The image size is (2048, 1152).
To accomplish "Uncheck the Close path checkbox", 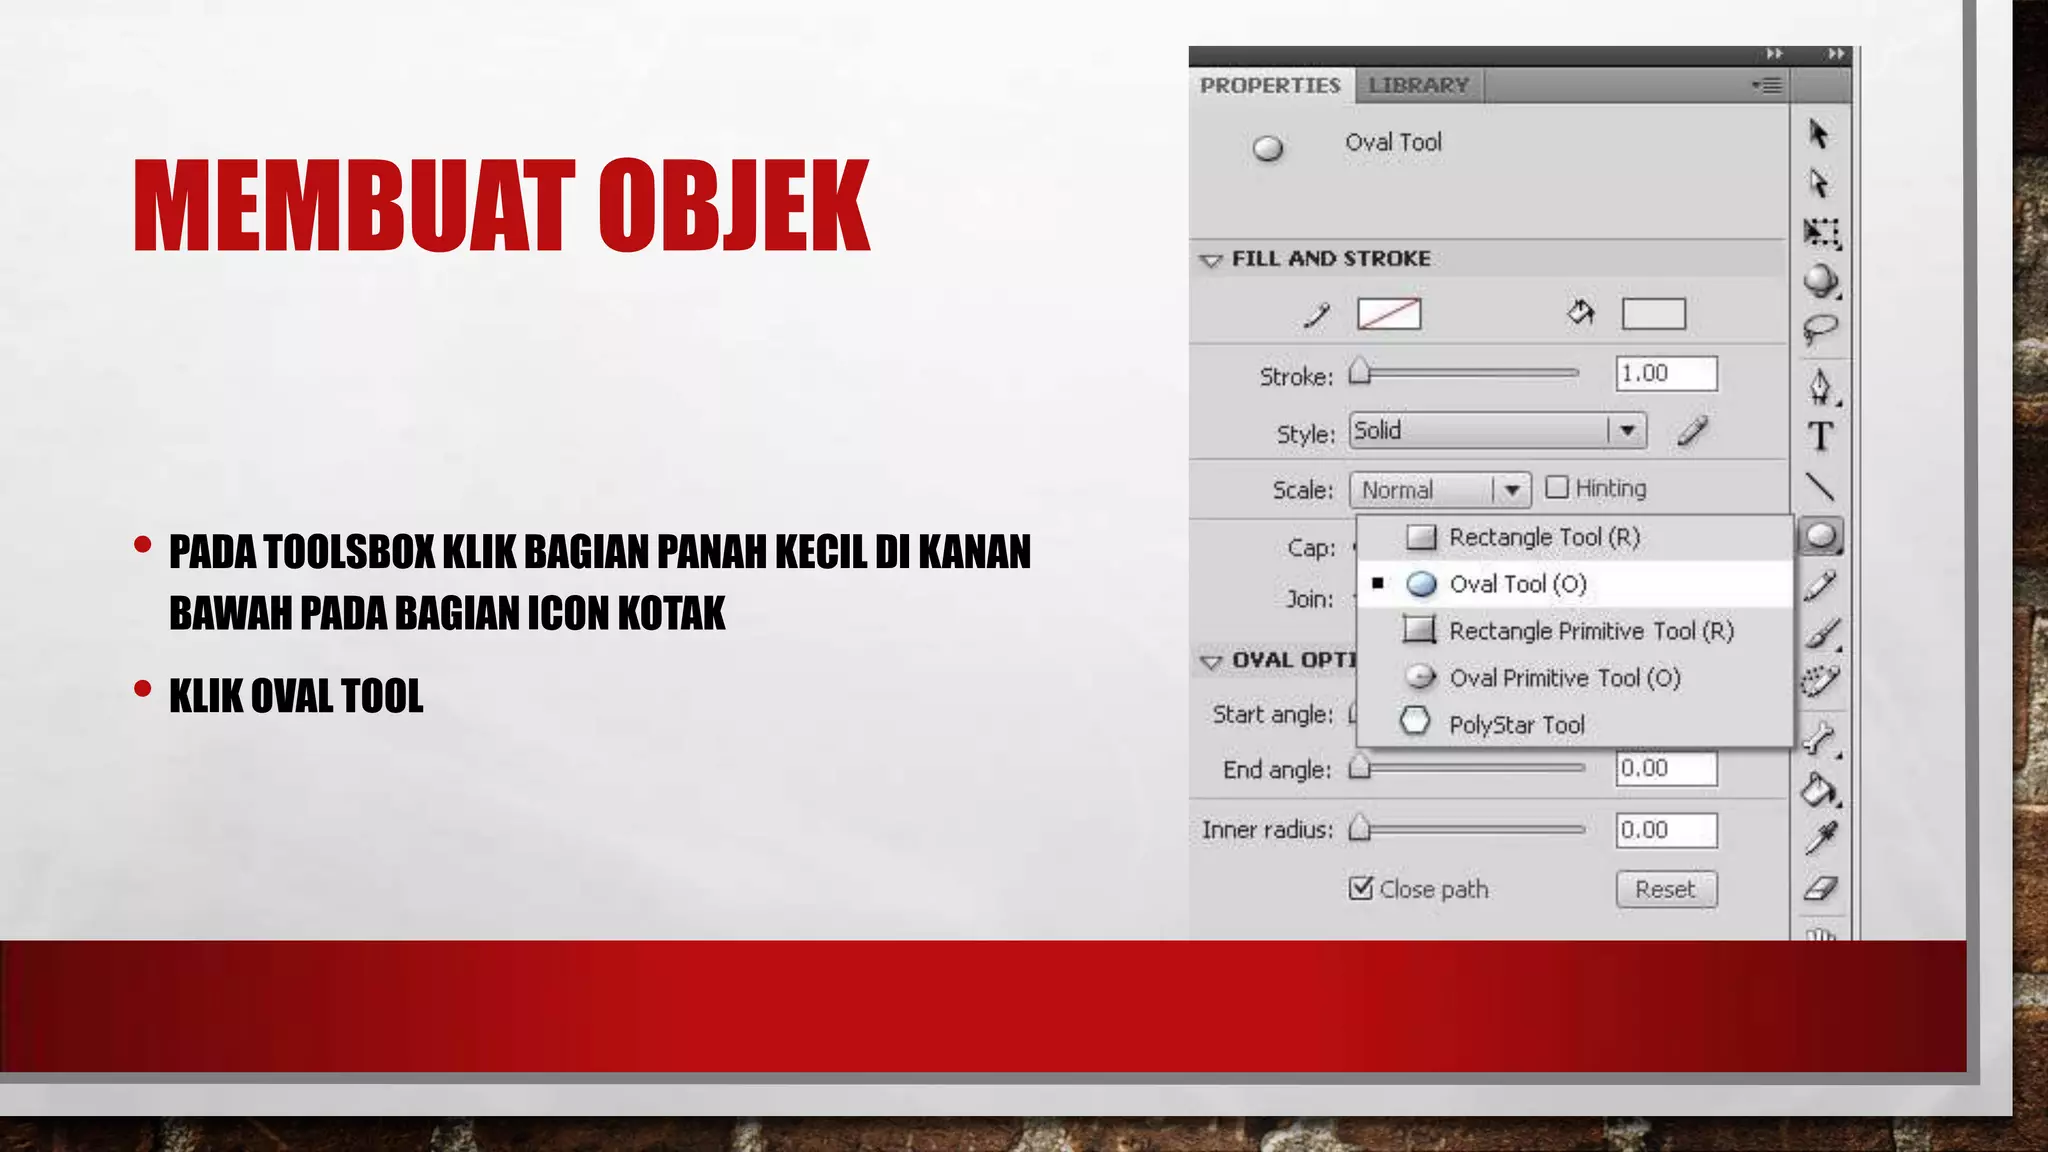I will coord(1360,888).
